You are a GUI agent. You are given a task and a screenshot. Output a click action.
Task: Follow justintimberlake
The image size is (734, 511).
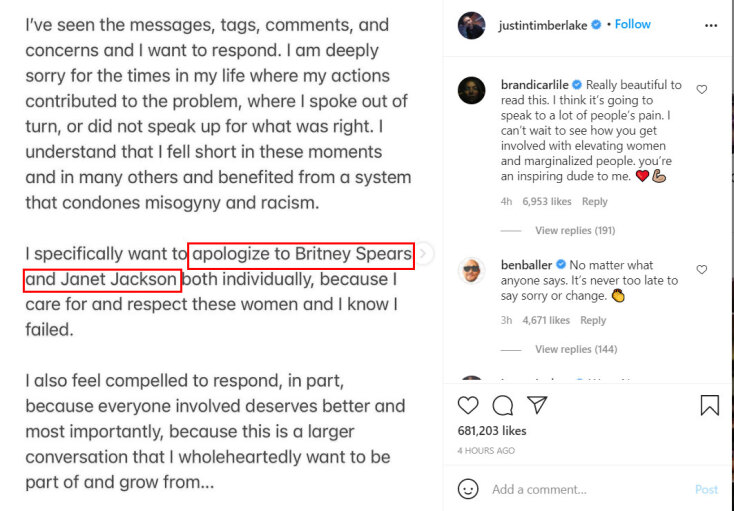(x=633, y=25)
